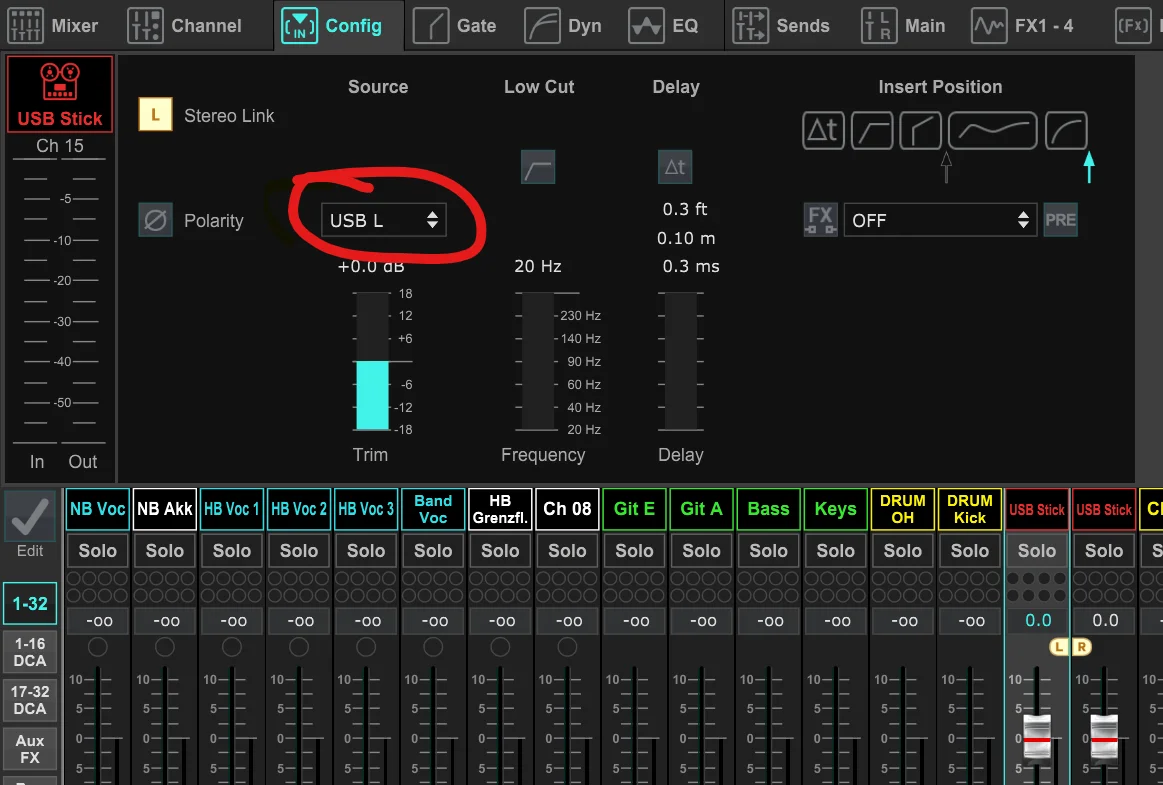Adjust the Trim level slider
The height and width of the screenshot is (785, 1163).
click(372, 363)
